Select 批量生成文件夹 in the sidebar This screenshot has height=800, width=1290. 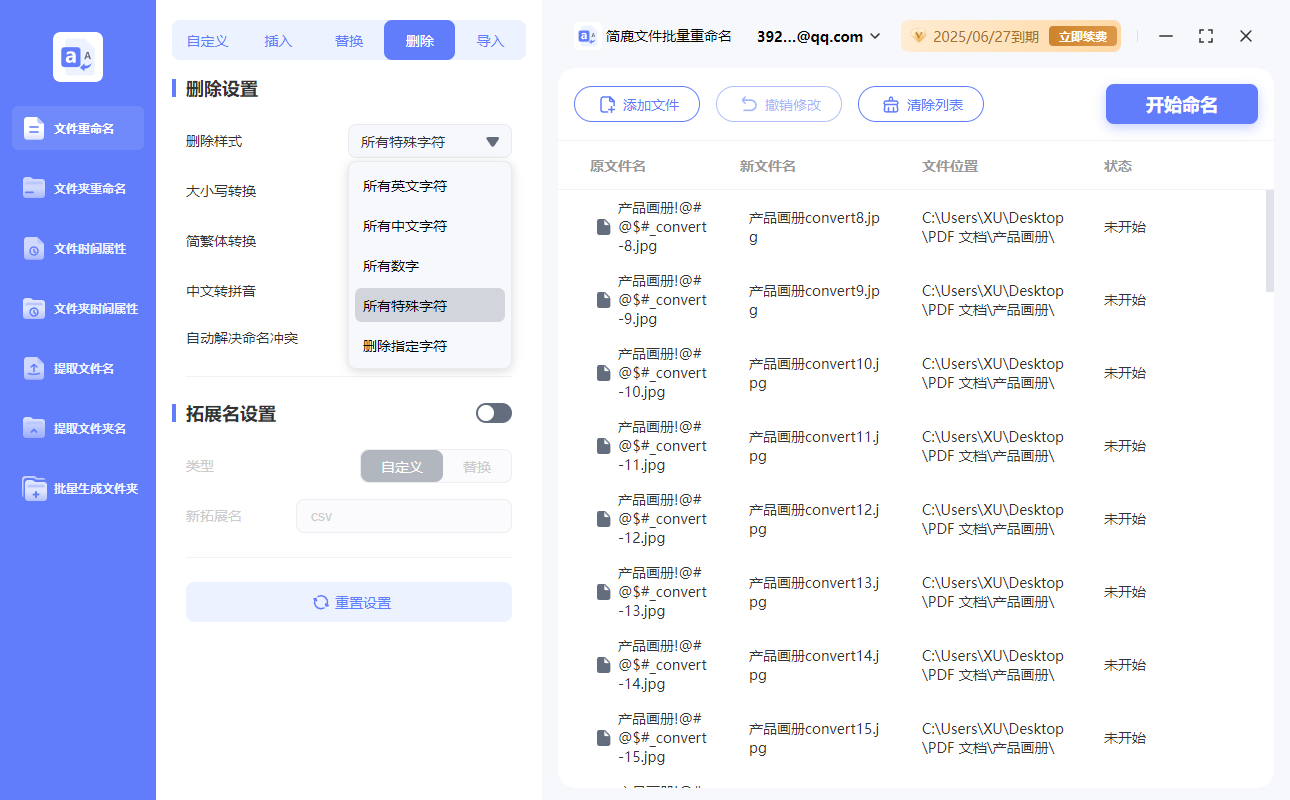click(77, 488)
